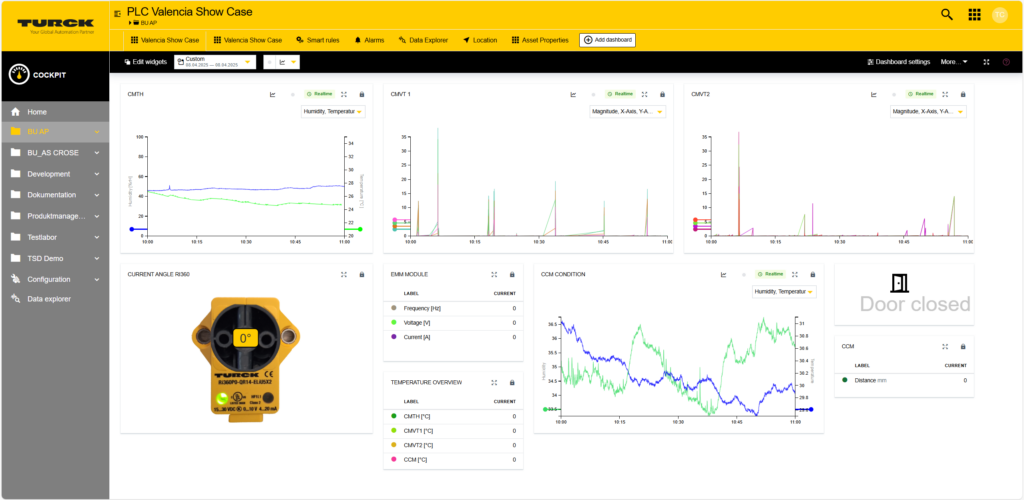The height and width of the screenshot is (500, 1024).
Task: Open chart options icon on CMVT 1 widget
Action: [572, 94]
